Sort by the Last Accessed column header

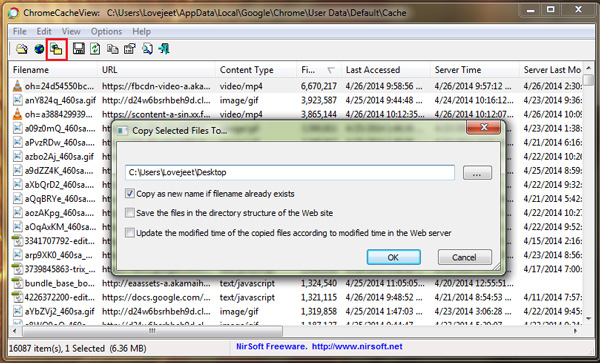(386, 70)
